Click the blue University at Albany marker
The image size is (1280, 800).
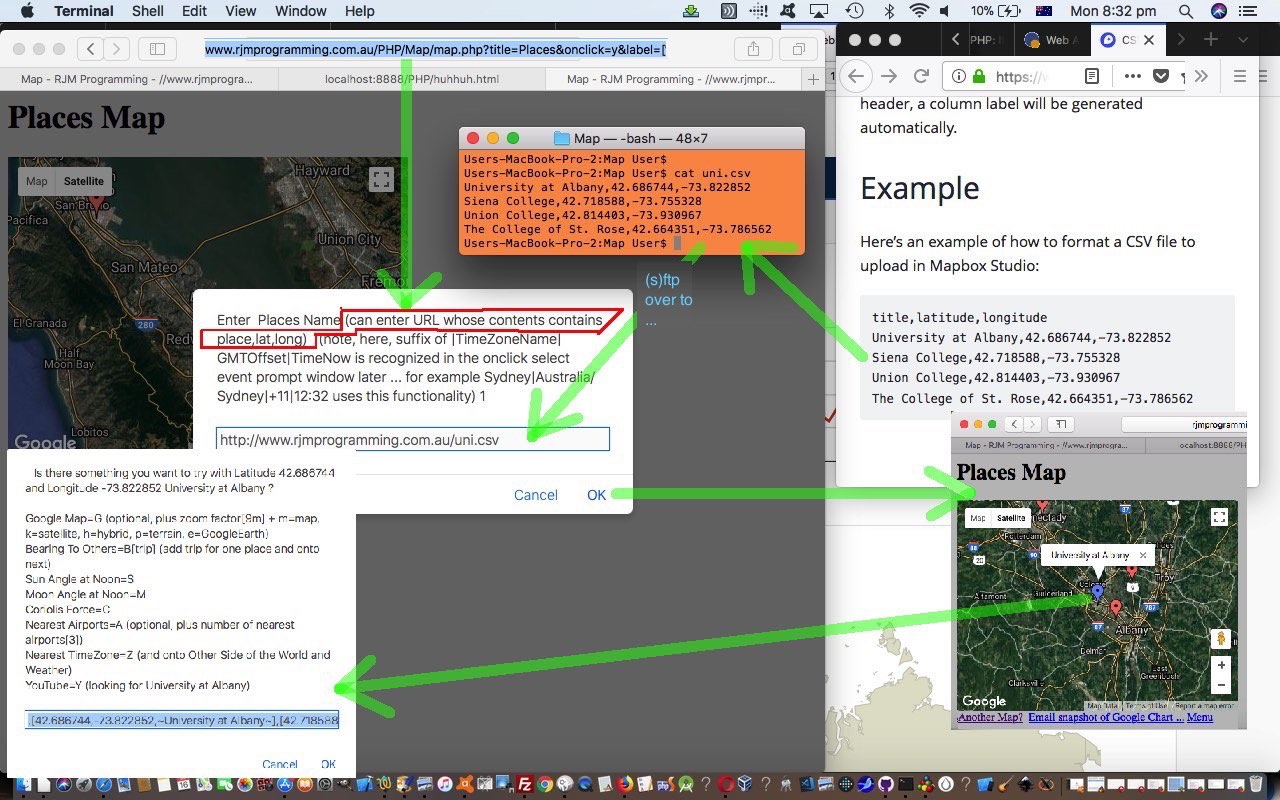coord(1097,592)
